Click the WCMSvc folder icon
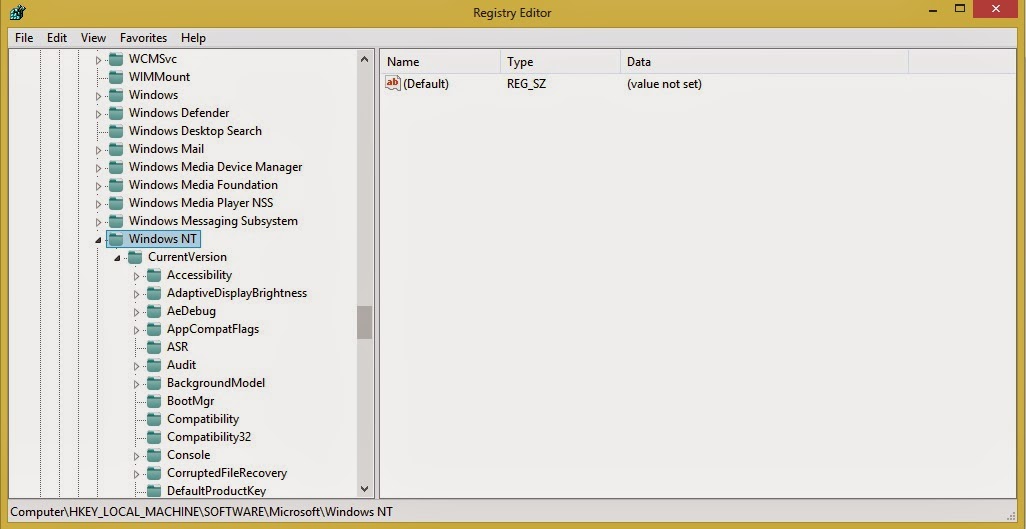Image resolution: width=1026 pixels, height=529 pixels. point(116,59)
